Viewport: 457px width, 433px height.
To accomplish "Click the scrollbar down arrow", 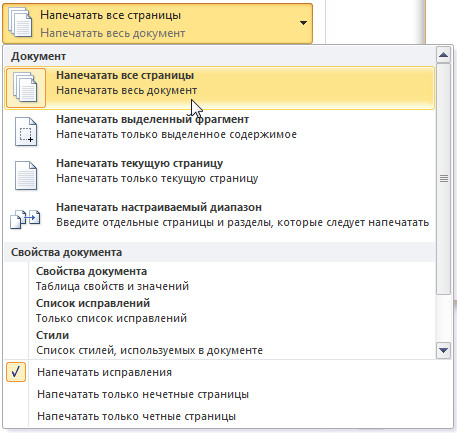I will point(443,351).
